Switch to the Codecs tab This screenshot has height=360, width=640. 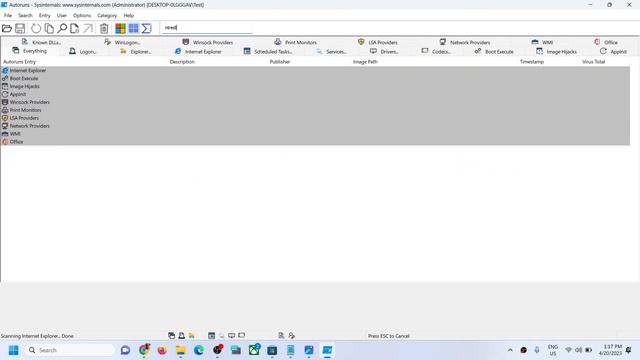tap(436, 51)
